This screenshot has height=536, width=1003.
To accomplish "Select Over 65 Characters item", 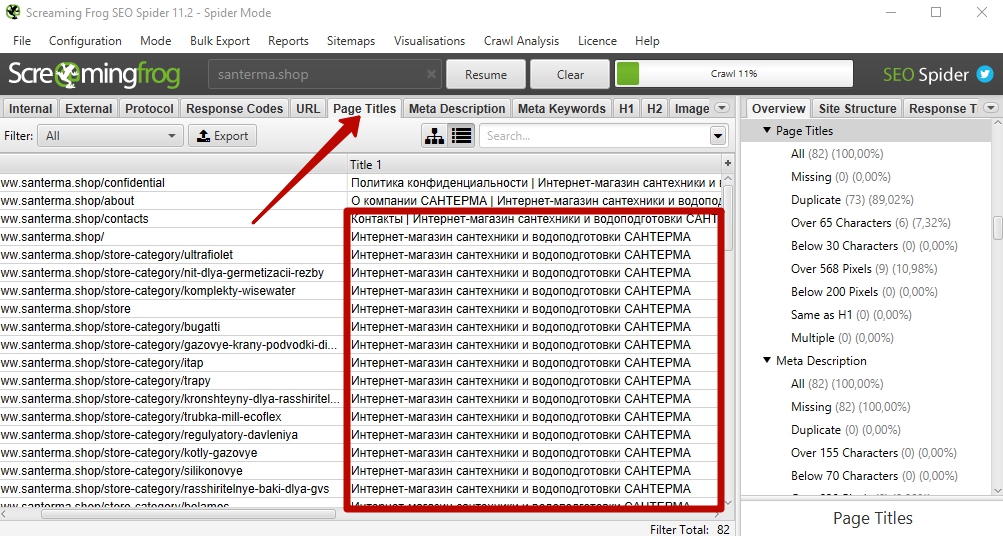I will point(871,223).
